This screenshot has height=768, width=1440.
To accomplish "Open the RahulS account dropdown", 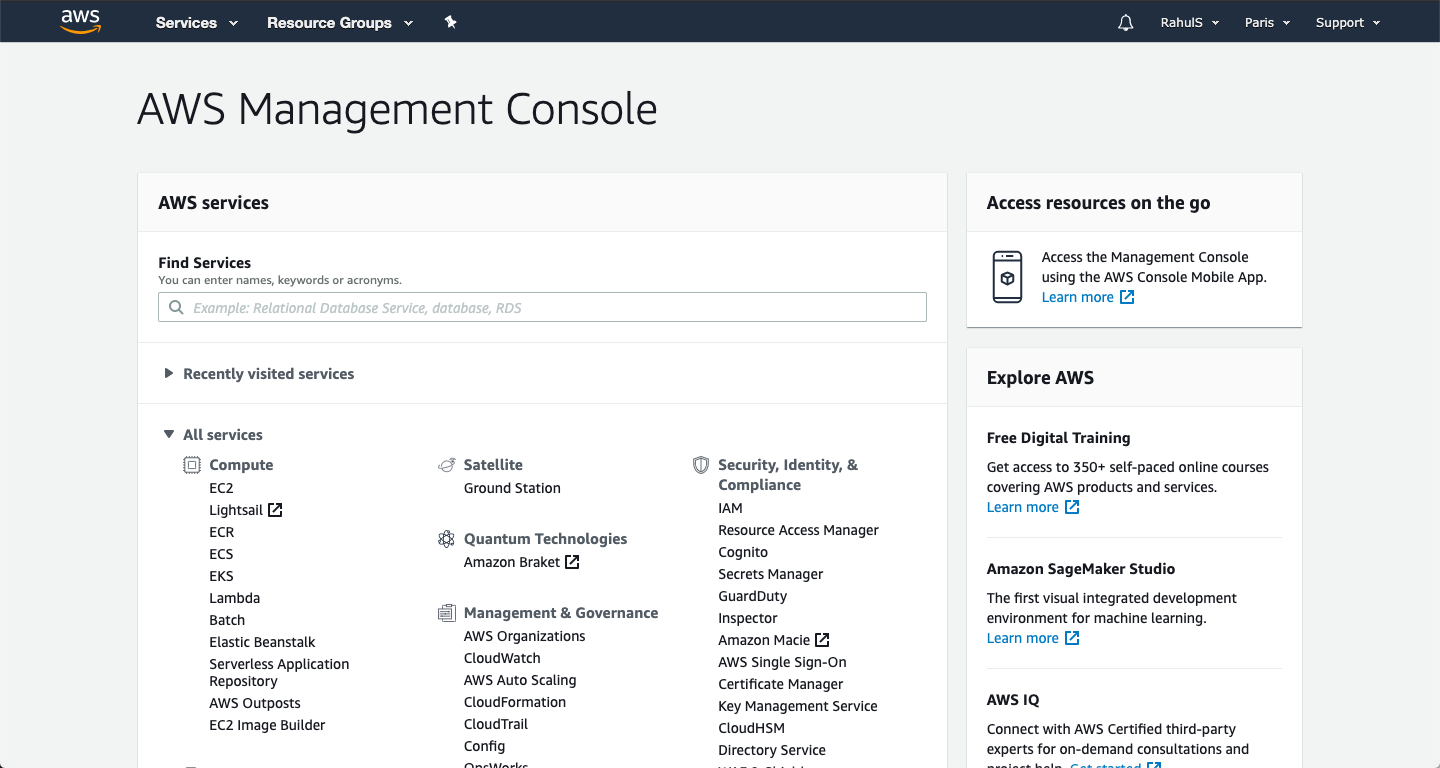I will (1189, 23).
